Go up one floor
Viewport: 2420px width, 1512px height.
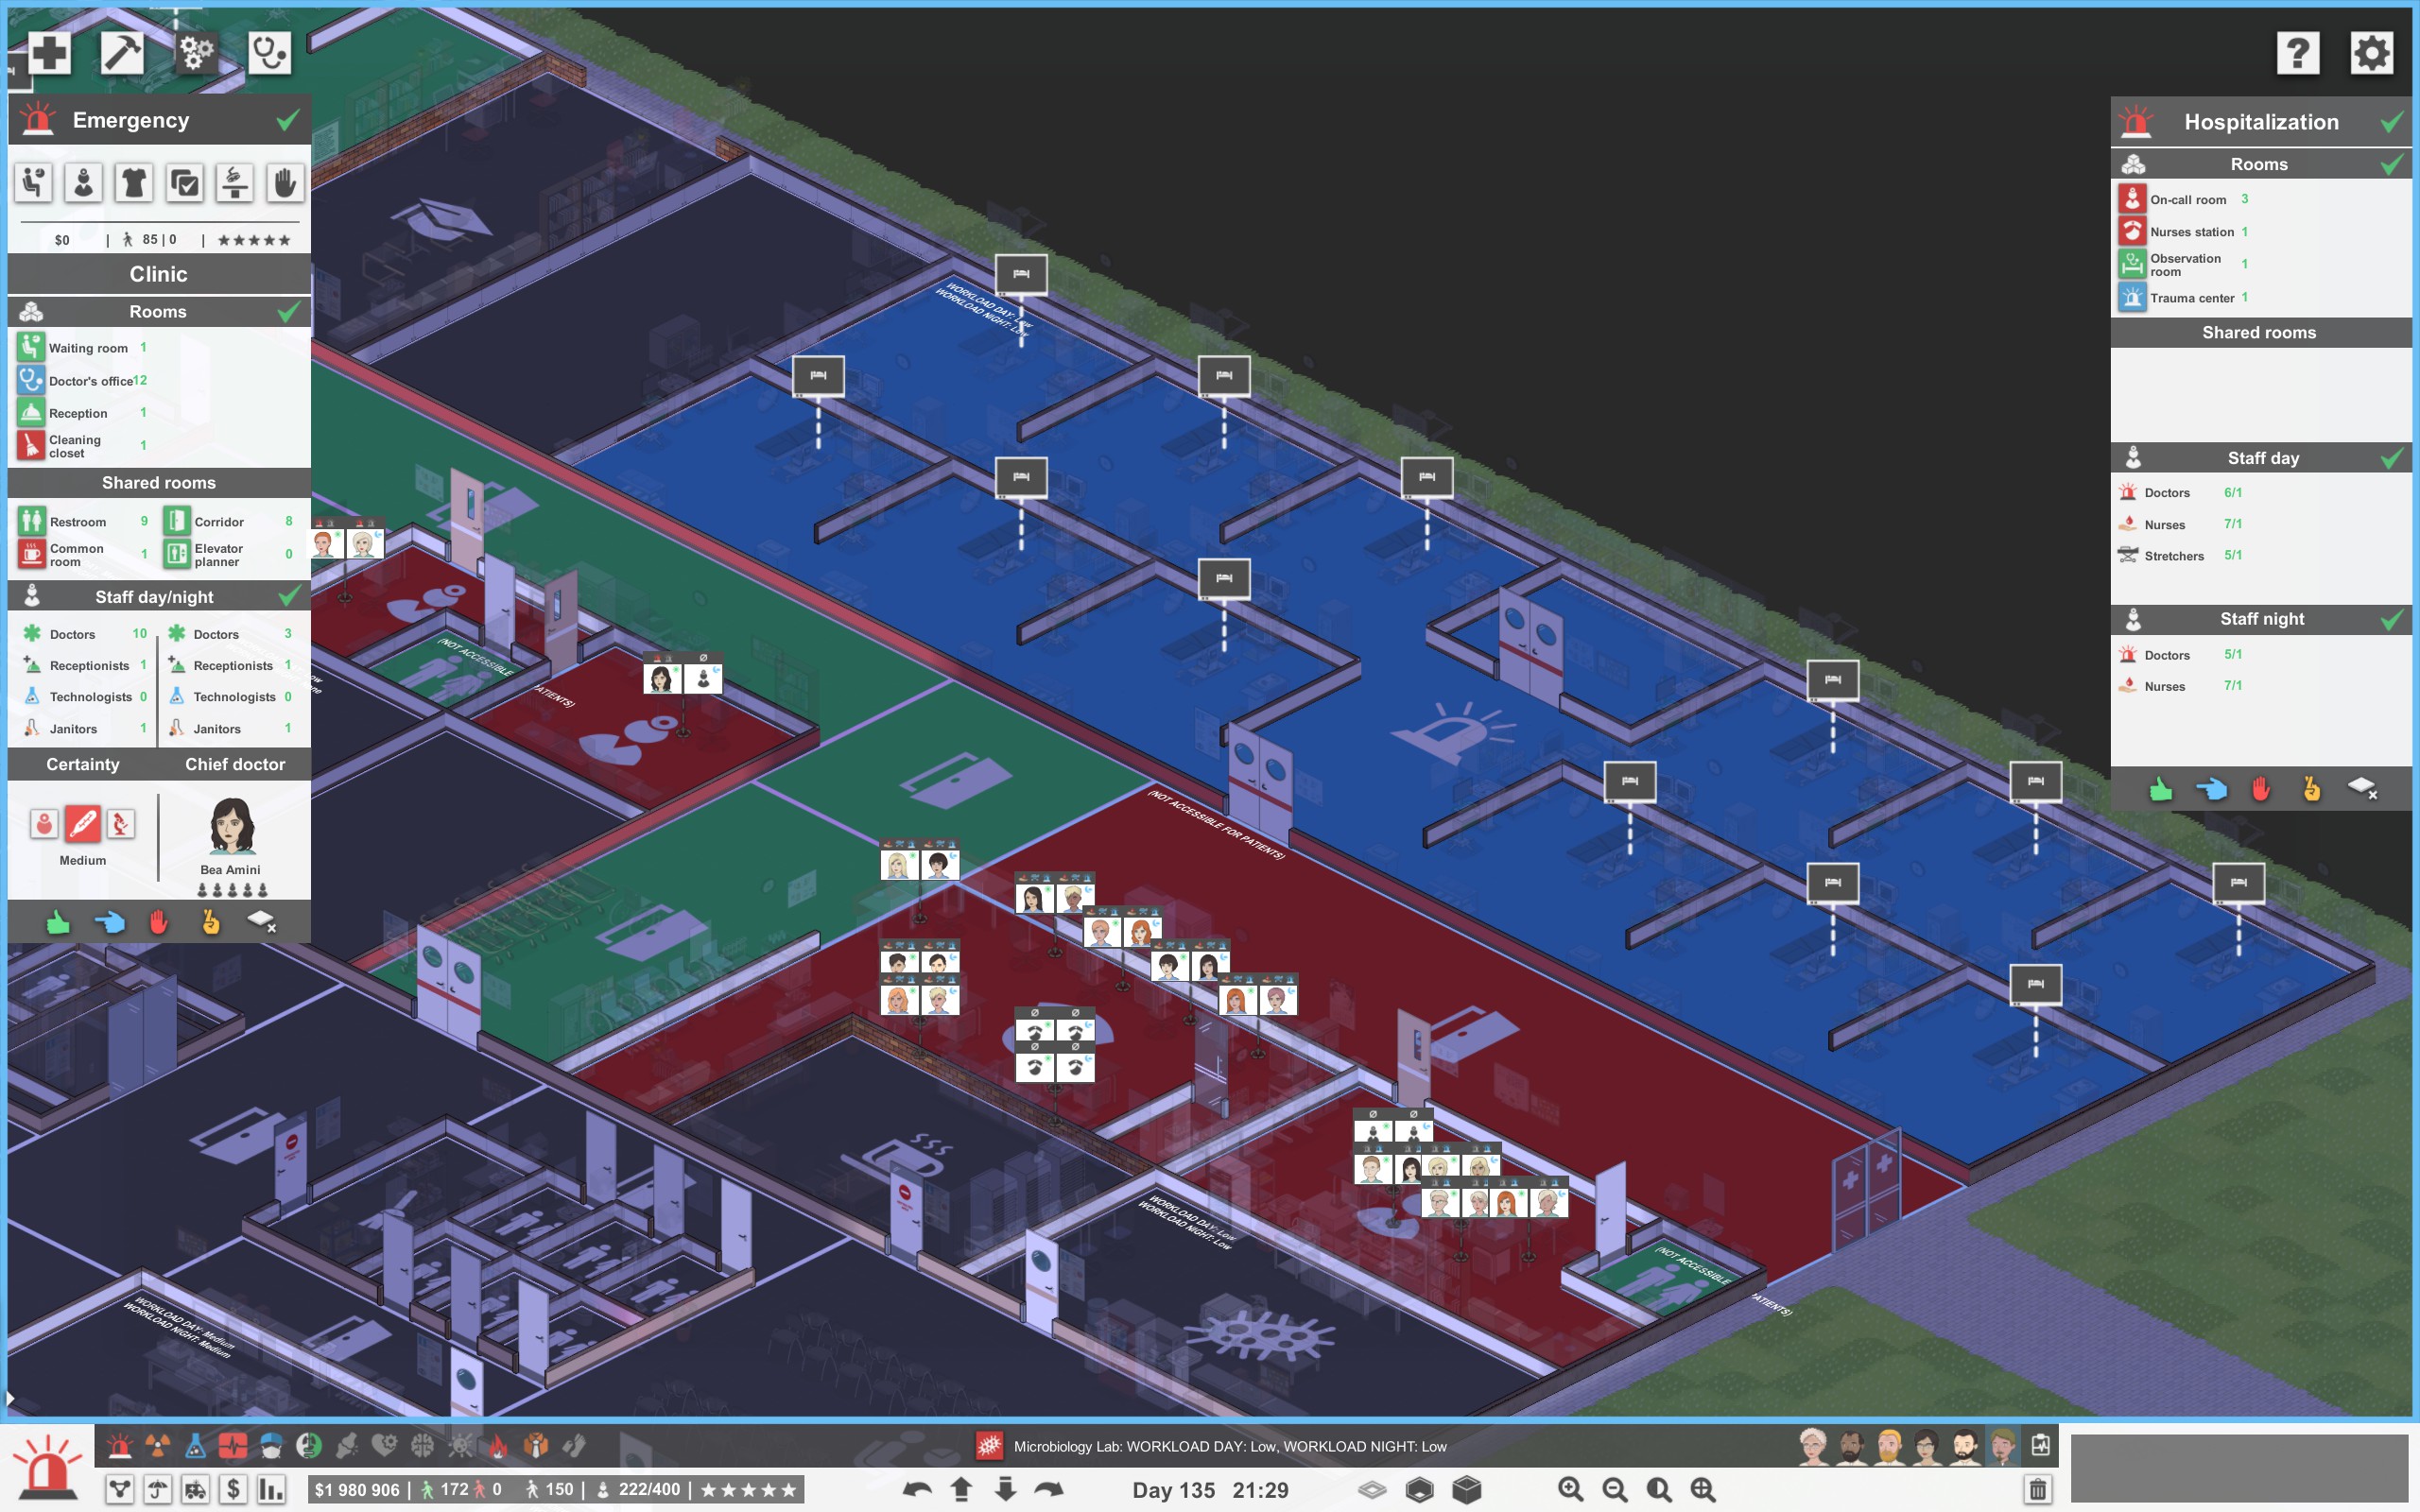961,1489
